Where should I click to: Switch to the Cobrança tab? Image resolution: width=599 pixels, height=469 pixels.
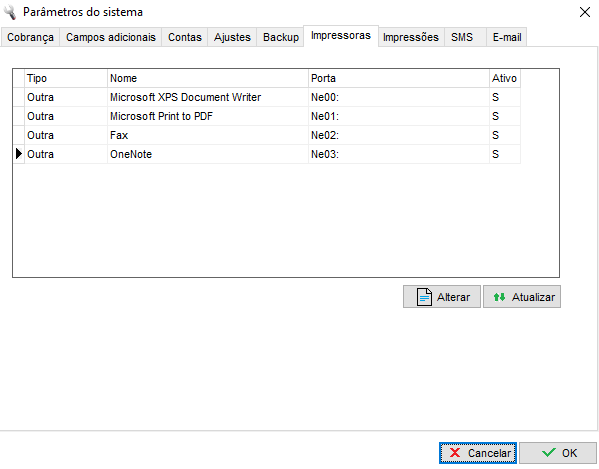[x=30, y=37]
